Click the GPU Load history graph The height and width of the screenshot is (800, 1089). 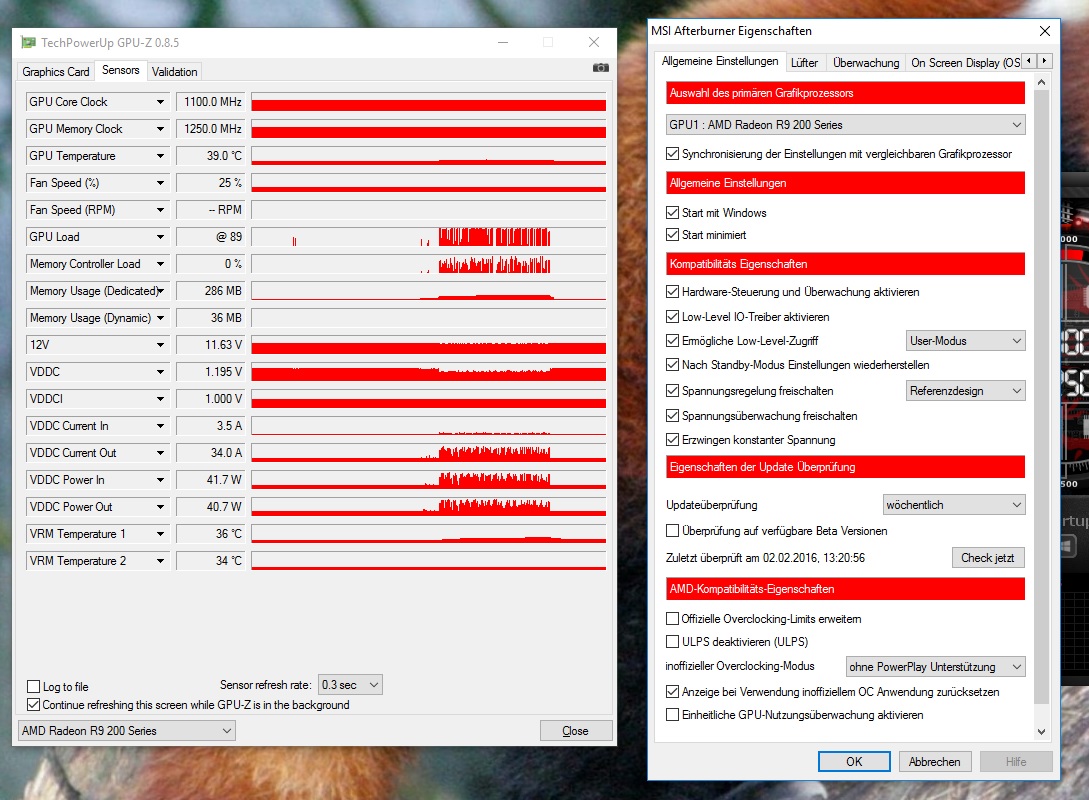click(429, 237)
